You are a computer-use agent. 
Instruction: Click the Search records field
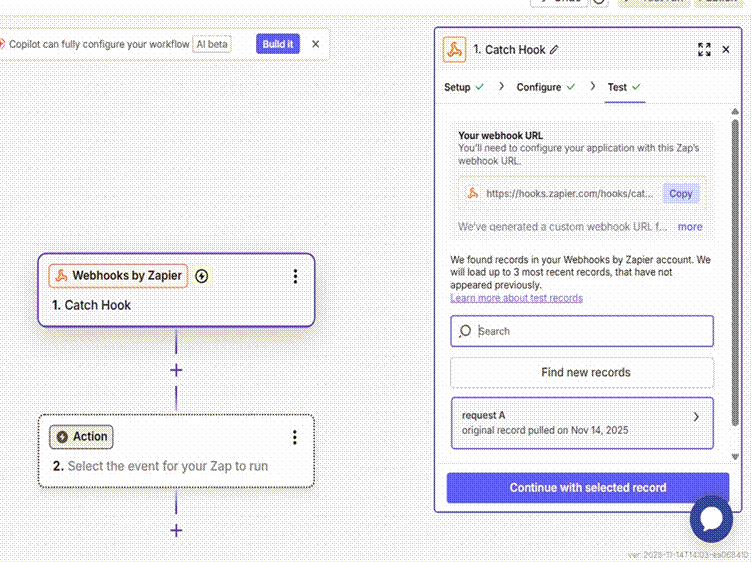(582, 331)
